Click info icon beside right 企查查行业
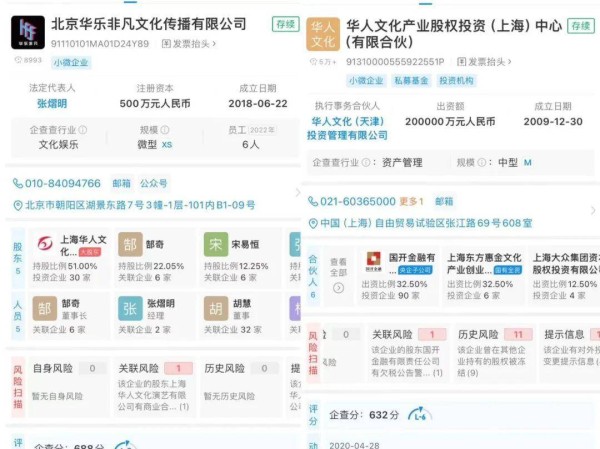The image size is (600, 449). (366, 163)
